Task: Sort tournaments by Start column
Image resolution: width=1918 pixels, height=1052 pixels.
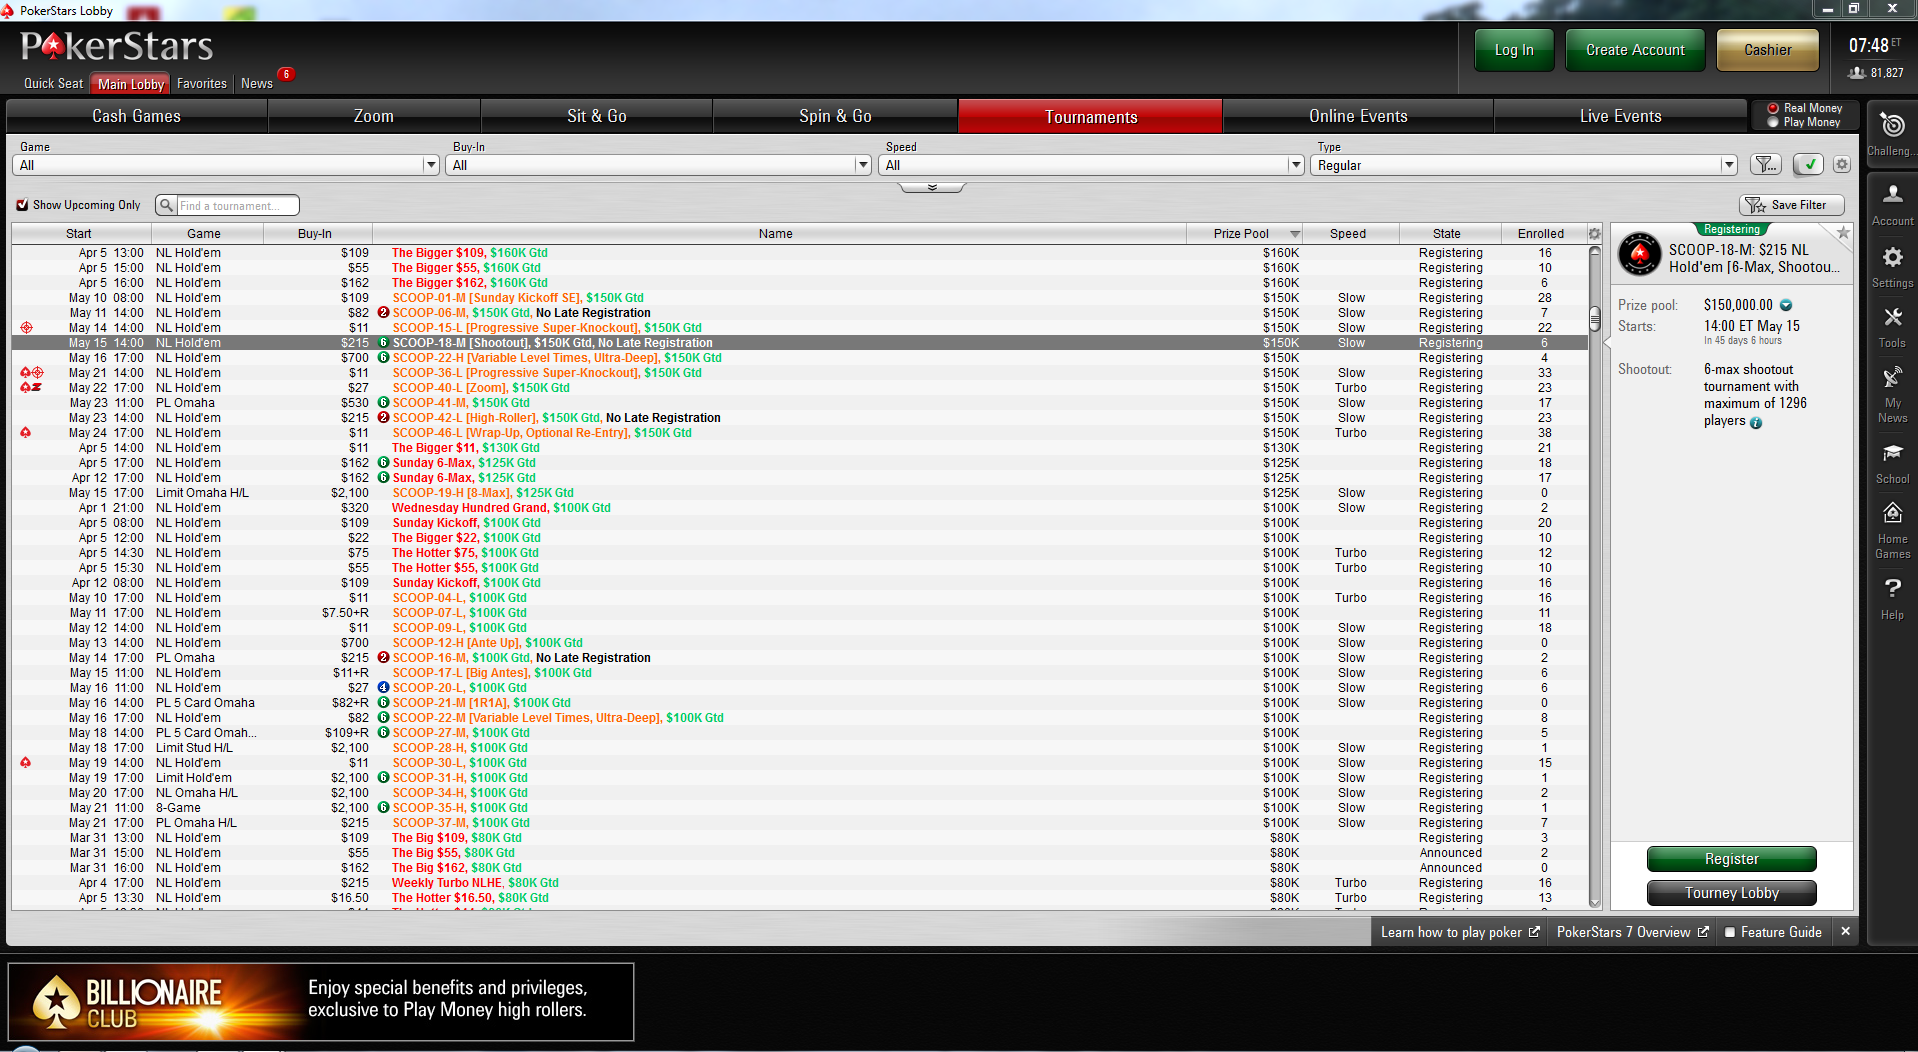Action: [79, 234]
